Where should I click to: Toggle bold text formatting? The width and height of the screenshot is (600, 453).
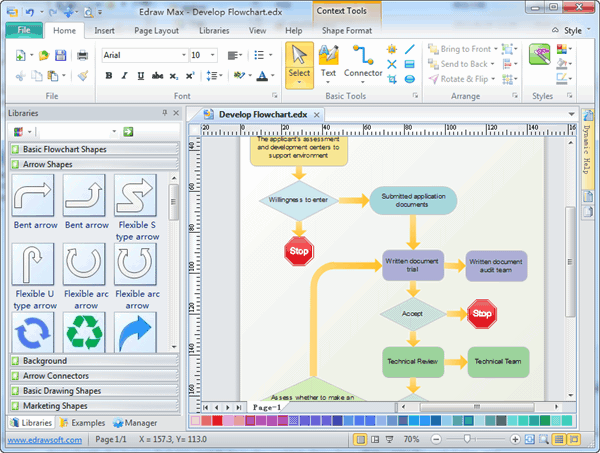coord(108,76)
